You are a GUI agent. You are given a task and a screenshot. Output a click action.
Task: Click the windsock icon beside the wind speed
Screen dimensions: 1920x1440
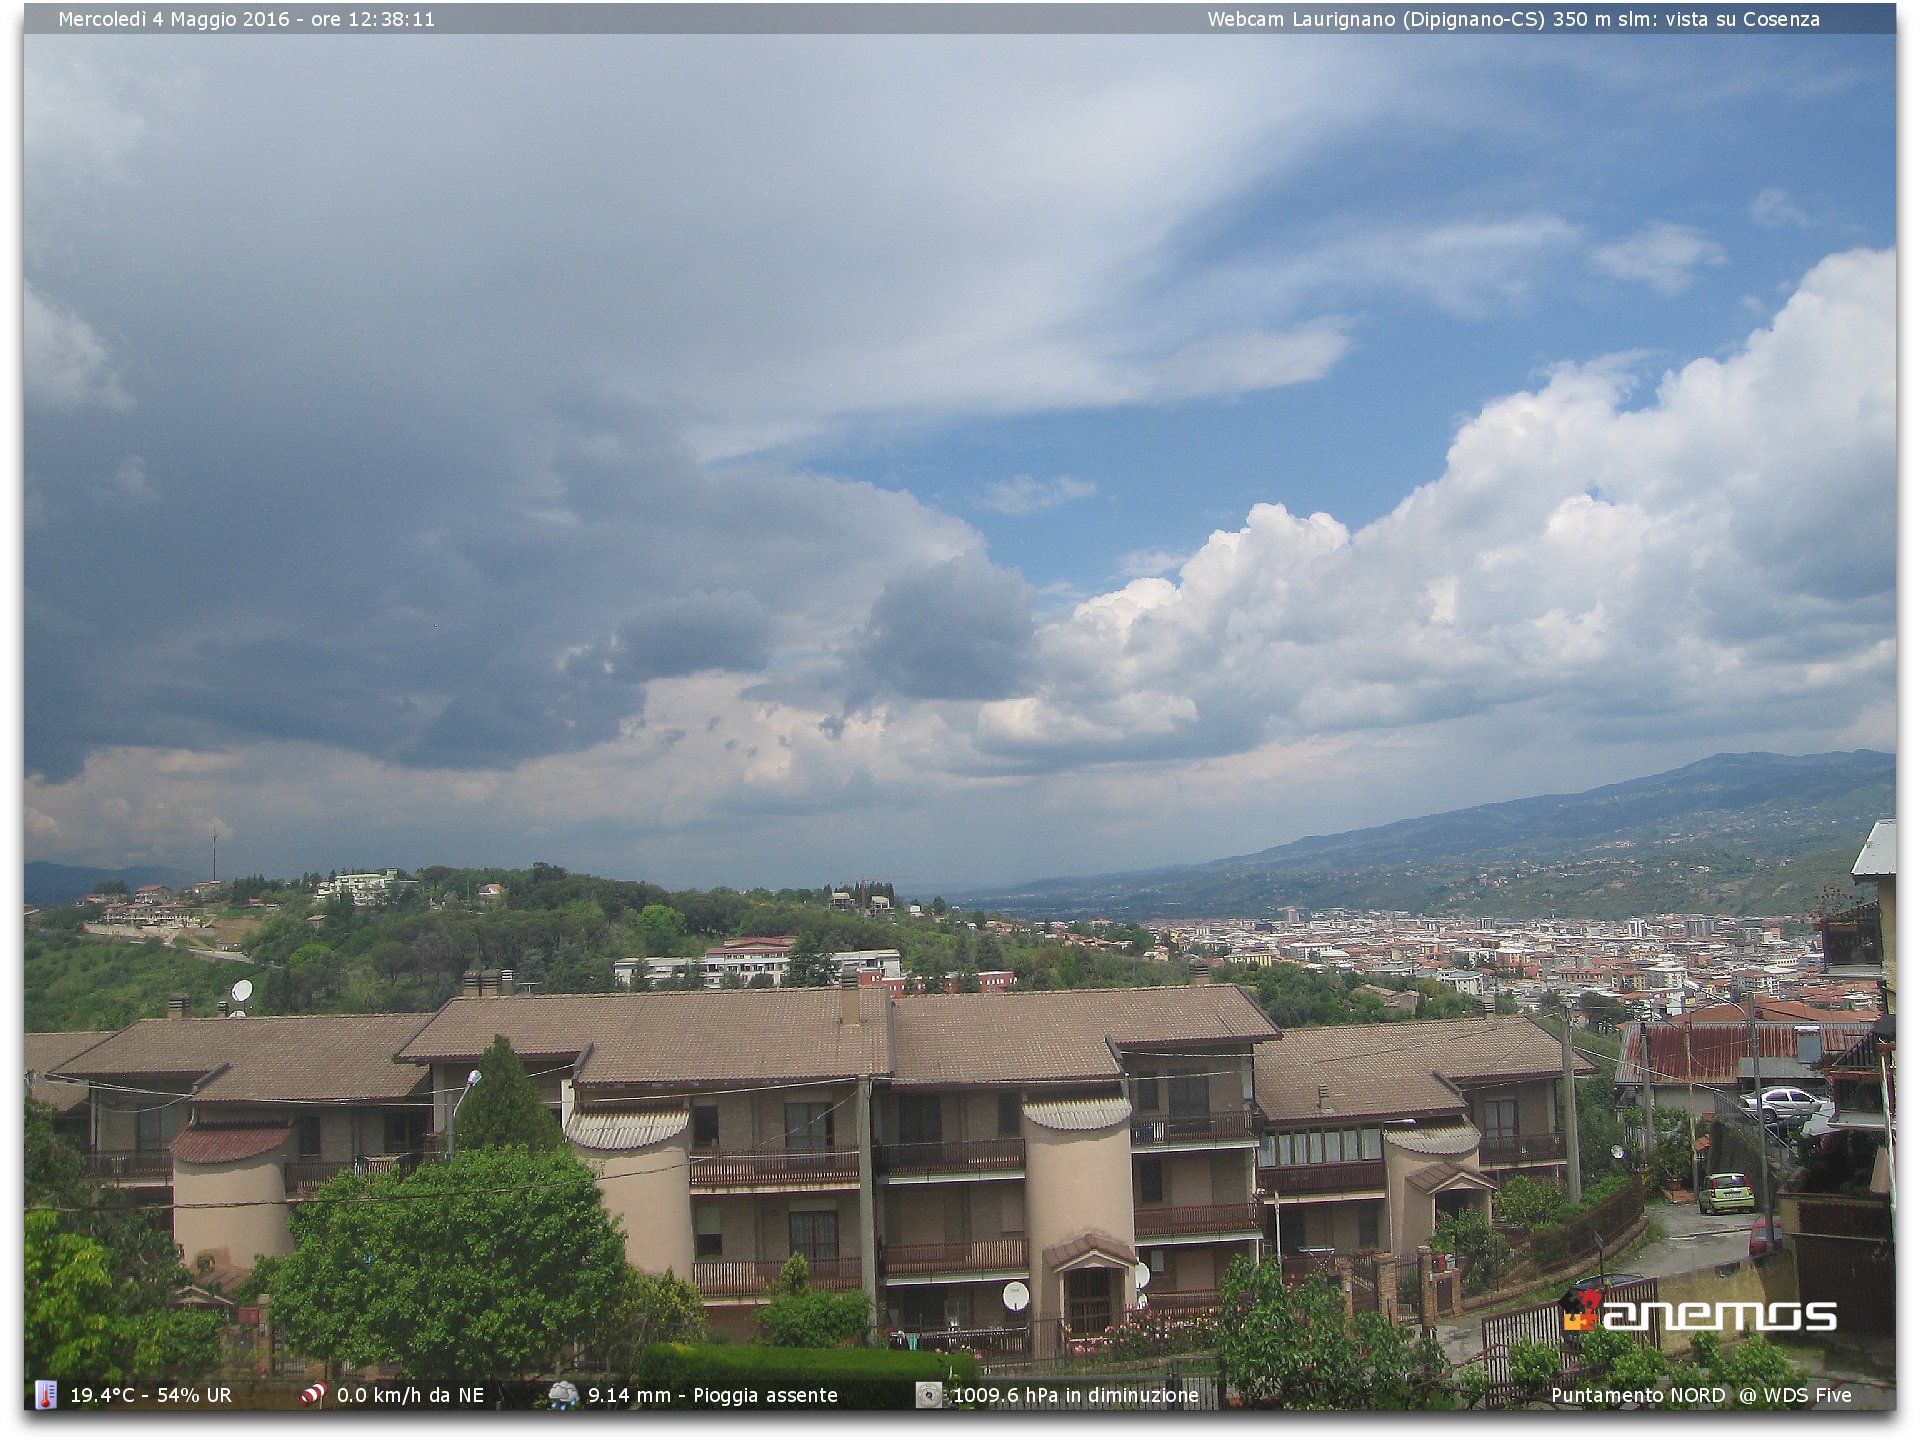point(313,1394)
